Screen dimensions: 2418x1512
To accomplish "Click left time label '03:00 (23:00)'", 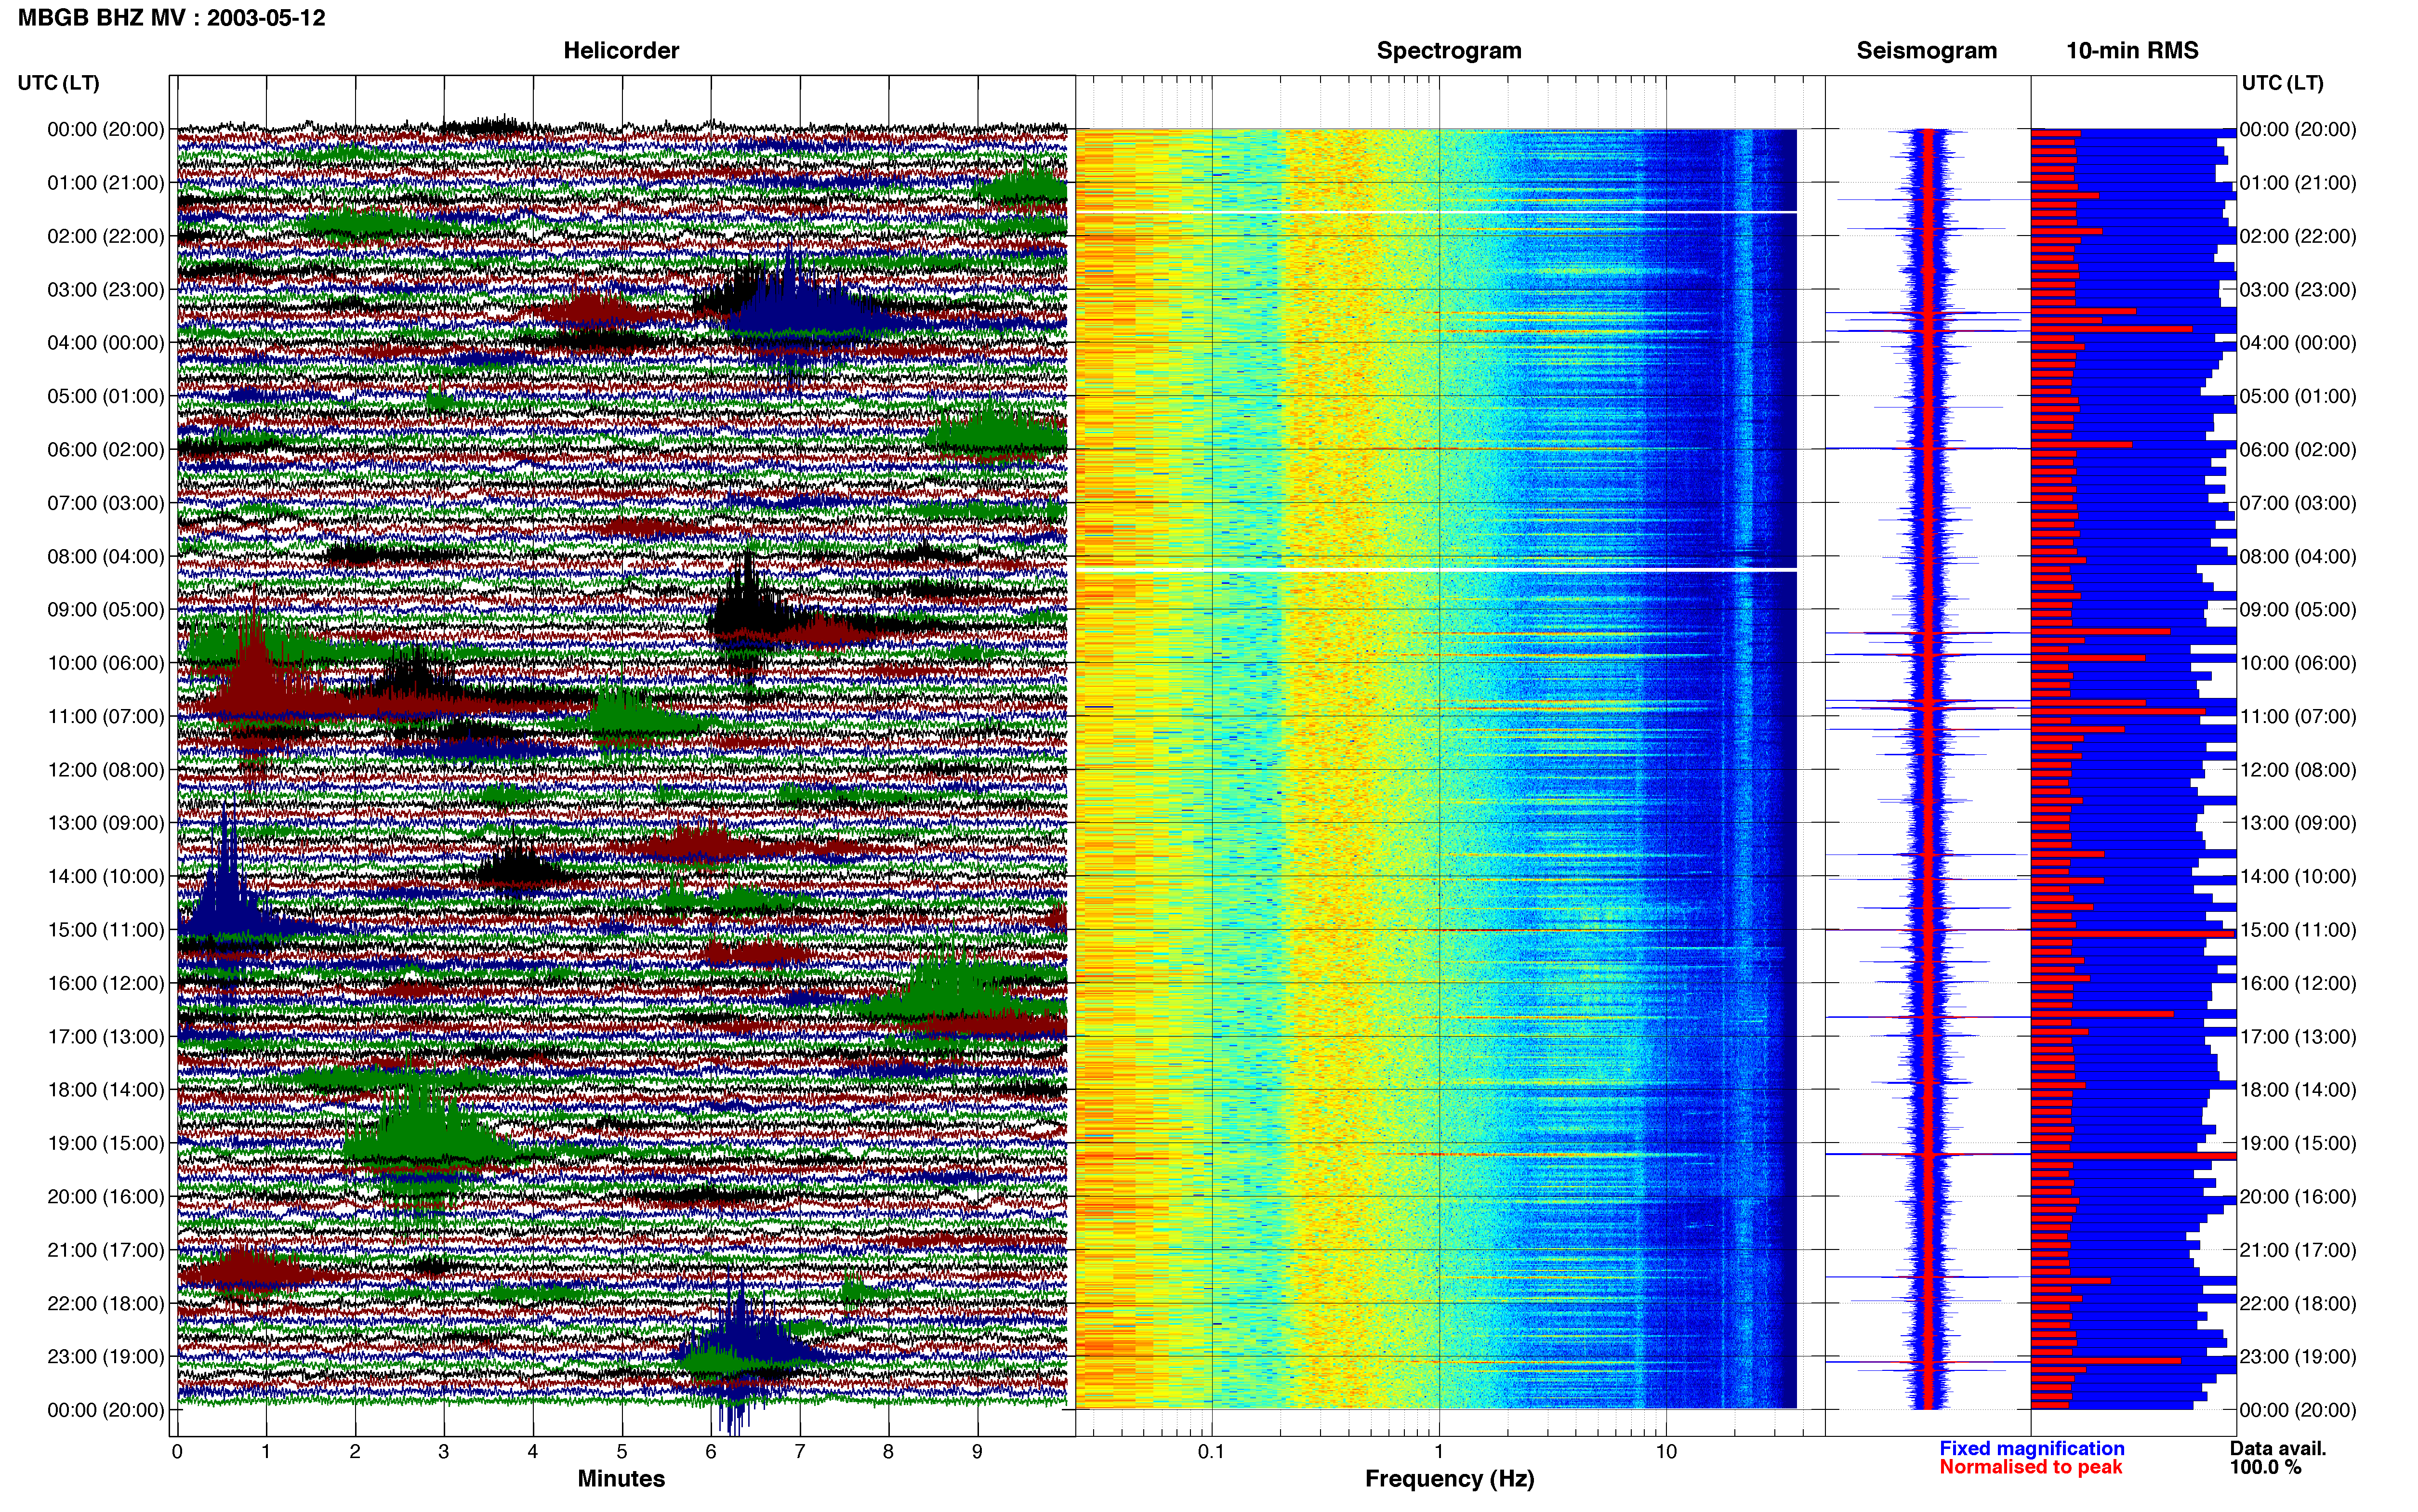I will [105, 289].
